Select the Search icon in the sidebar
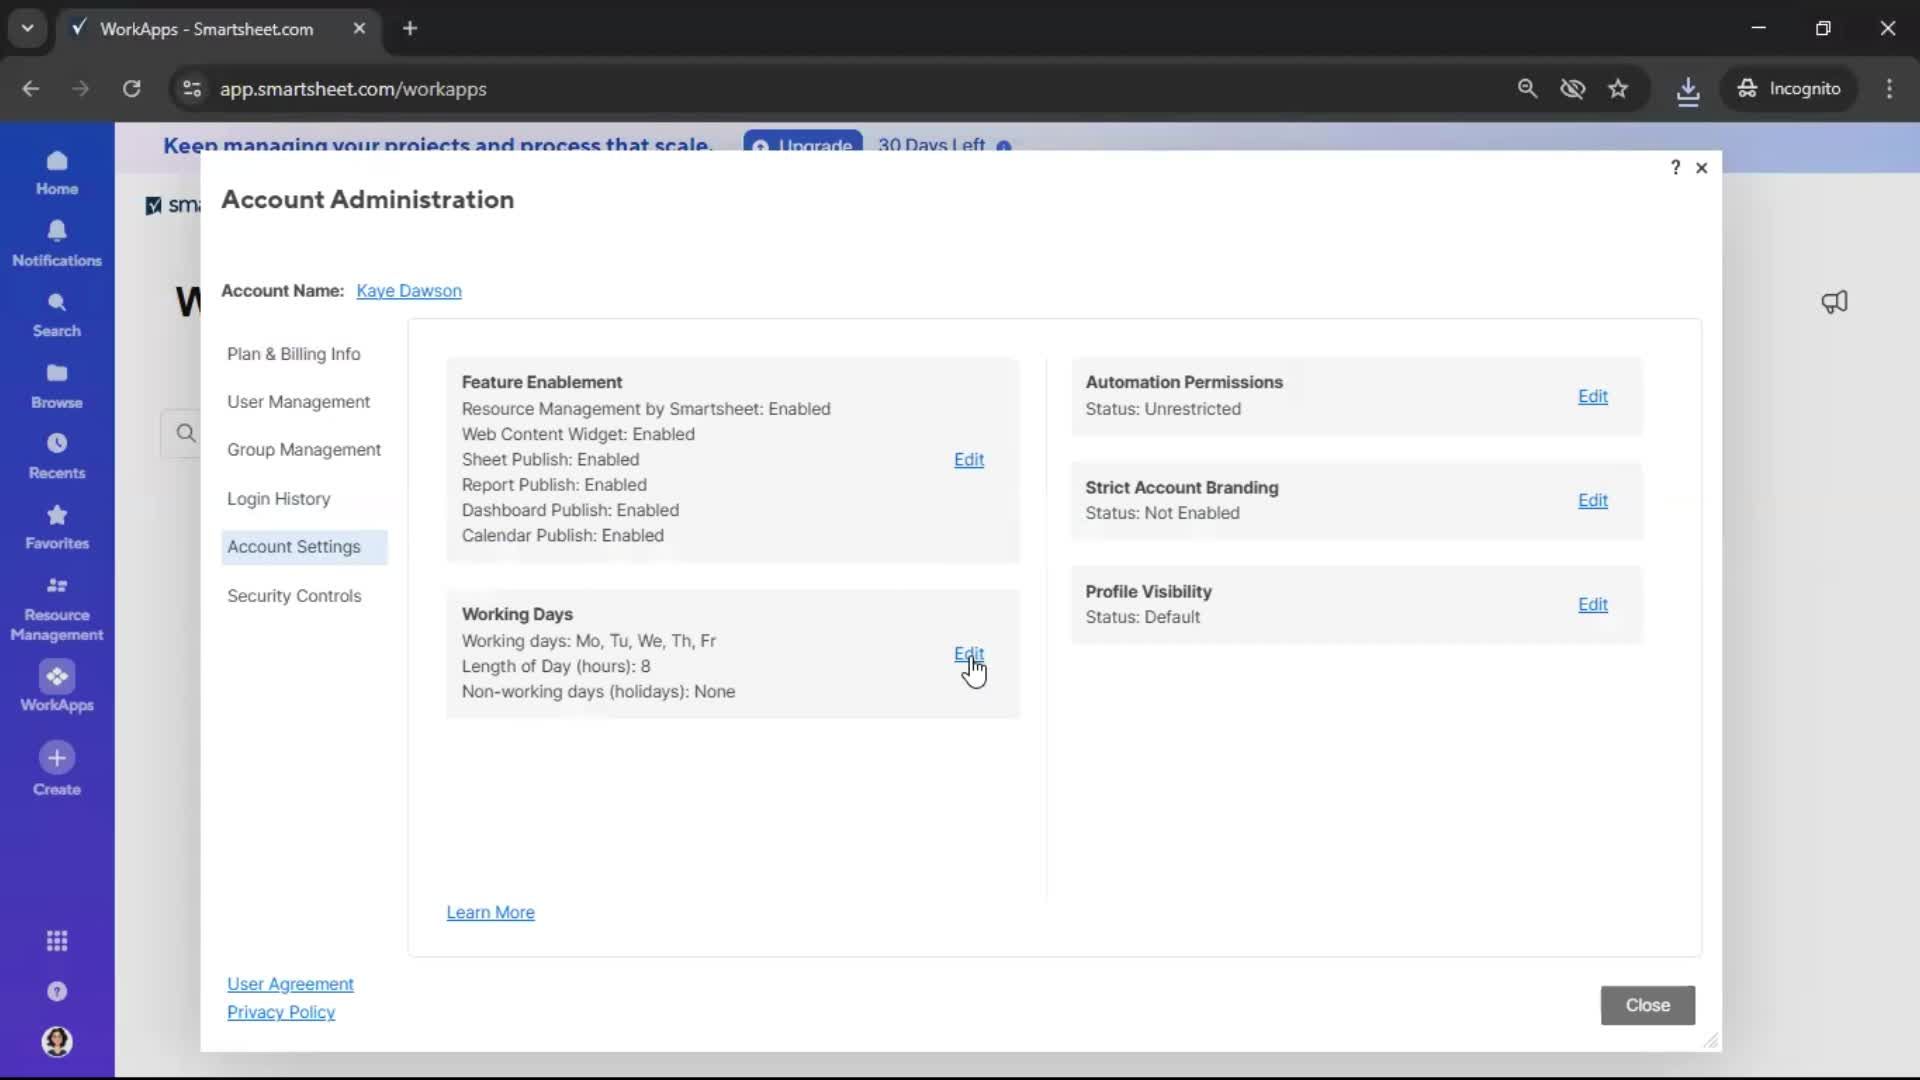 point(57,313)
